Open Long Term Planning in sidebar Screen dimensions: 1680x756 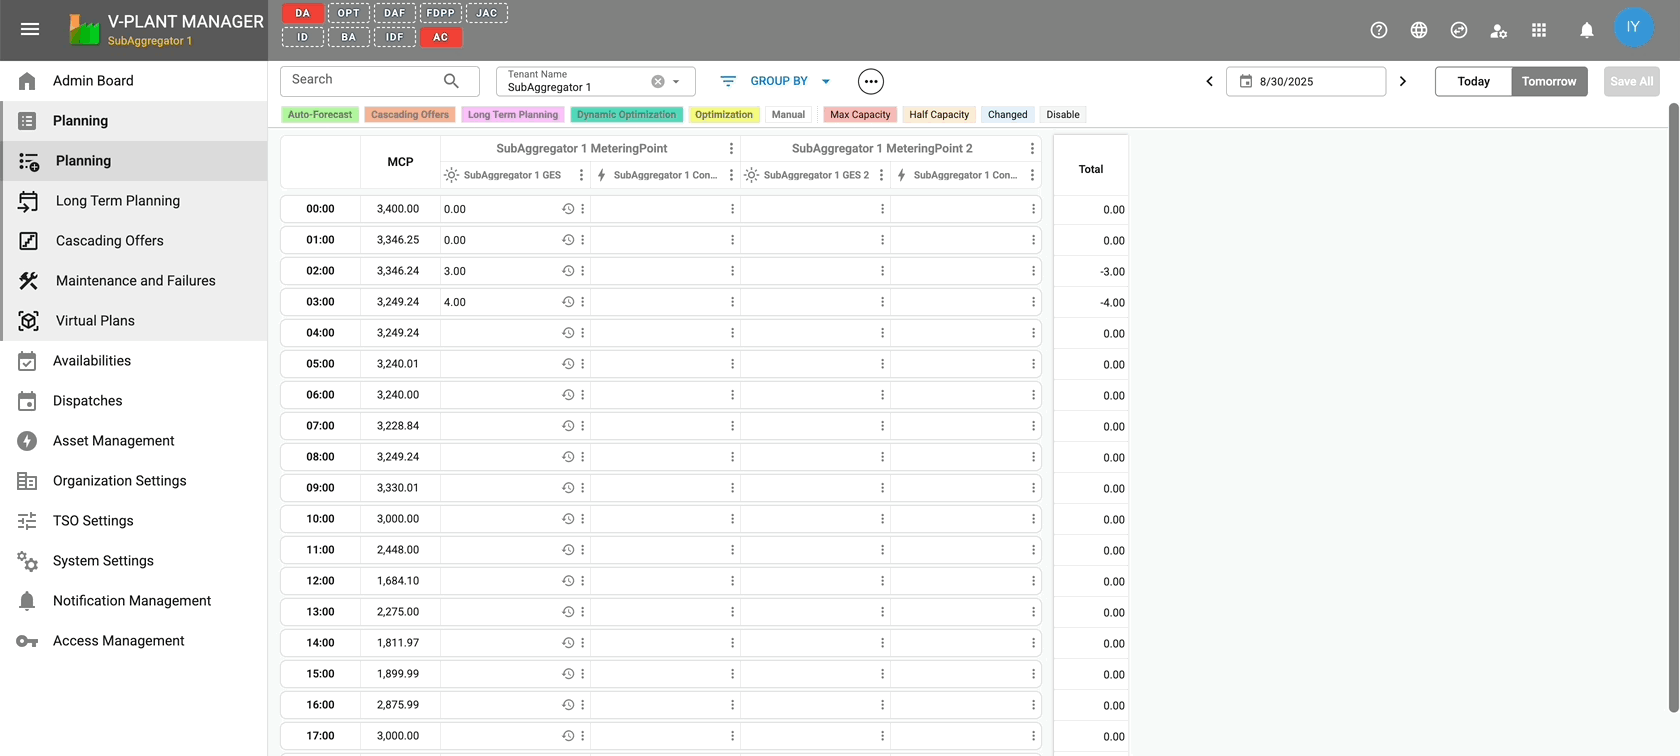pyautogui.click(x=117, y=200)
